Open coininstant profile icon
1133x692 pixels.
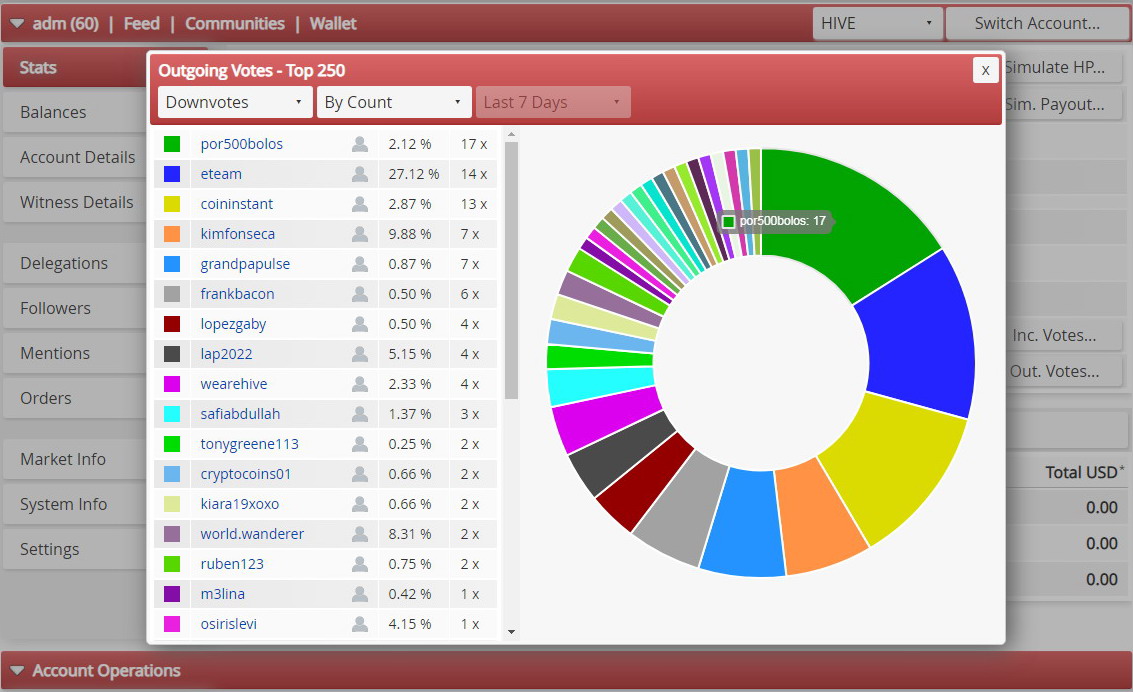pyautogui.click(x=359, y=204)
